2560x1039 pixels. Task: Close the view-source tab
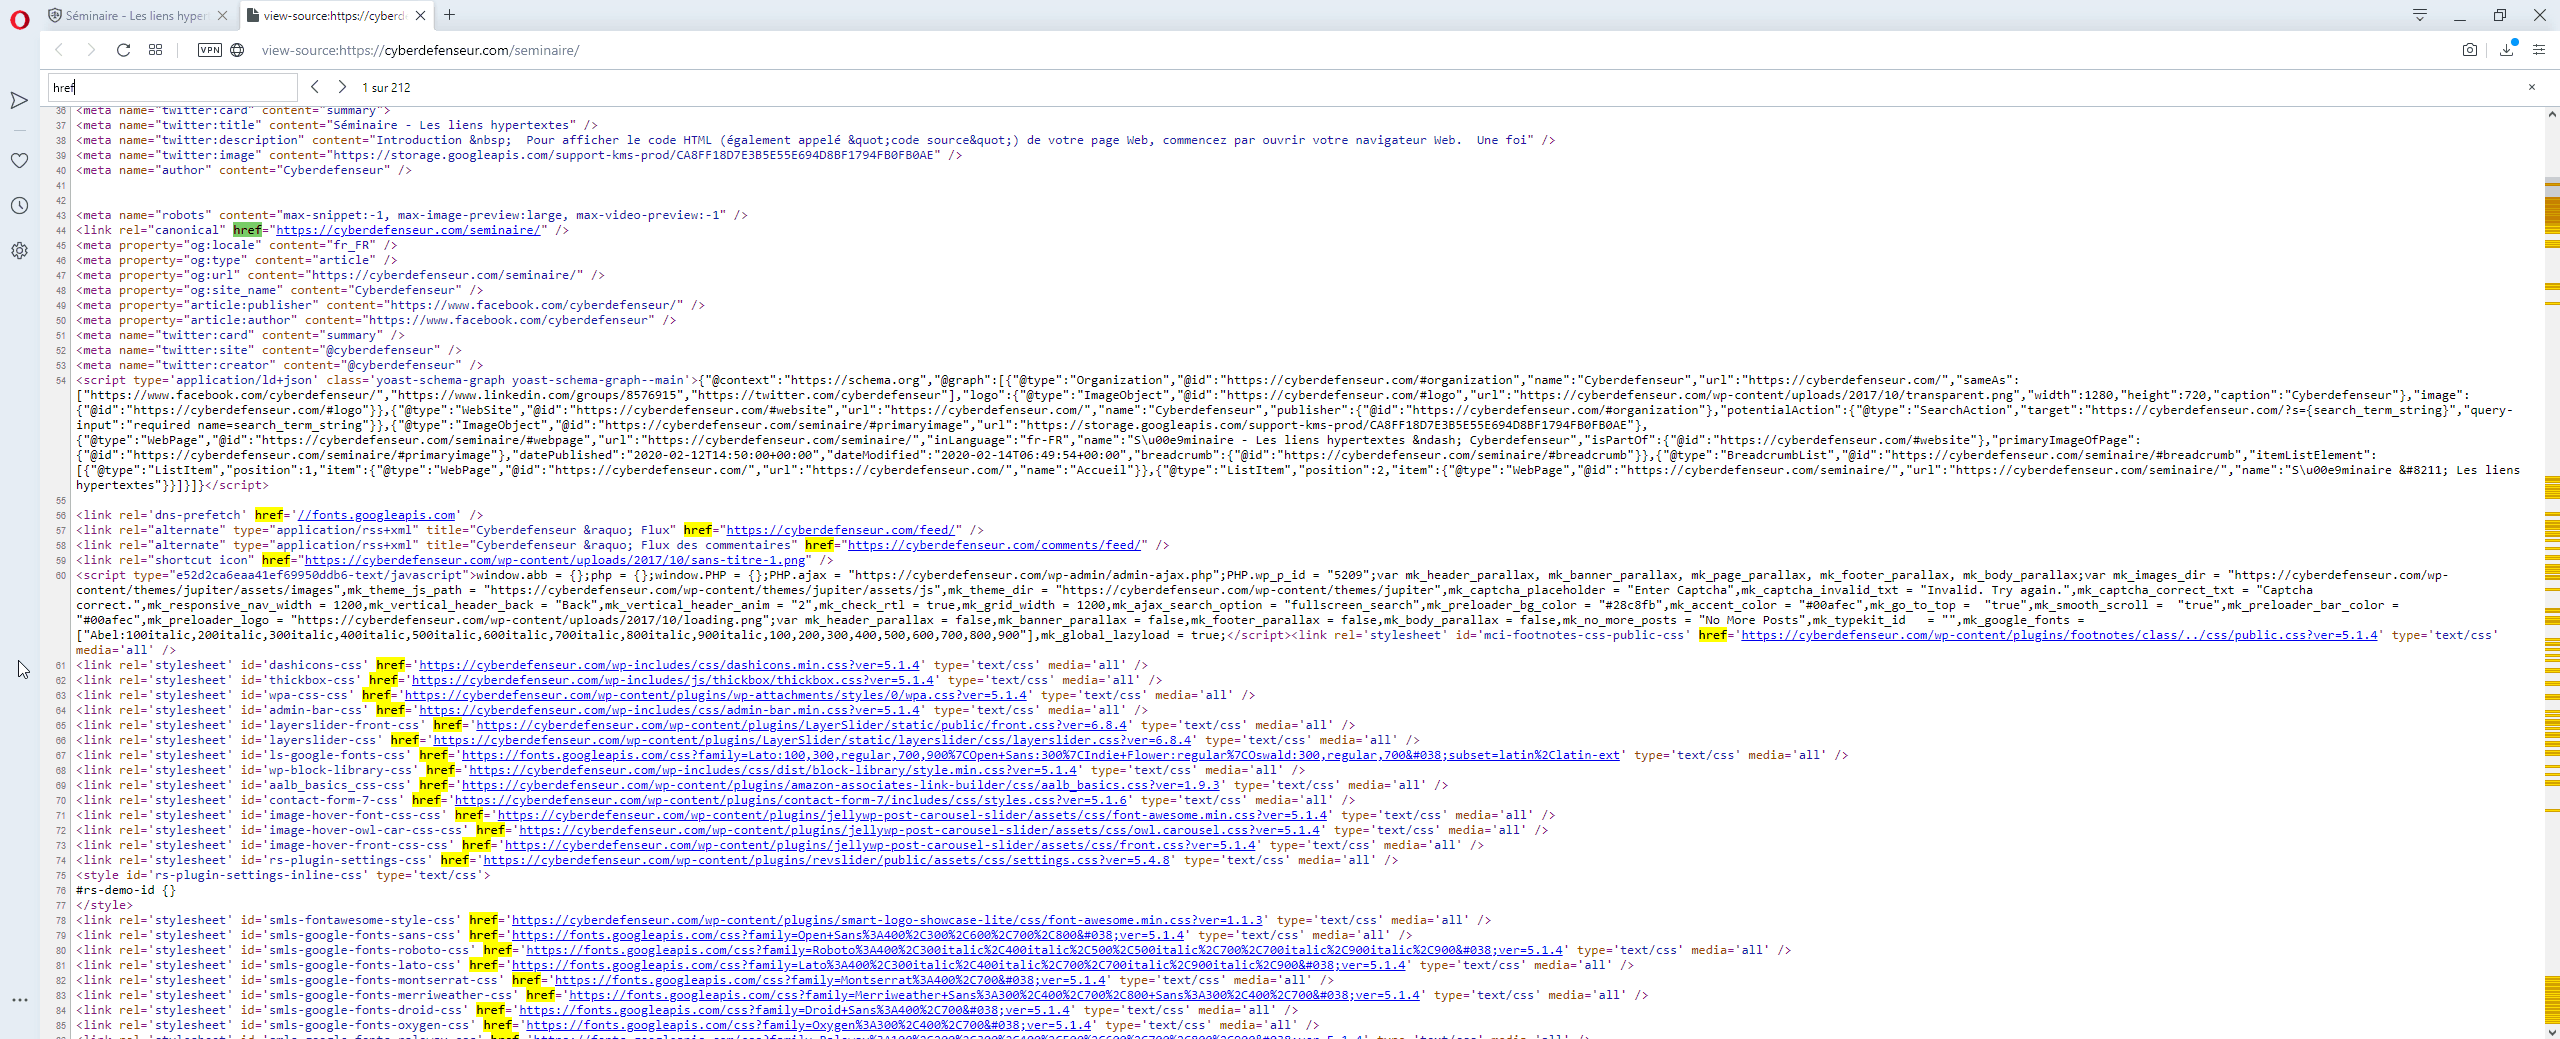tap(421, 15)
